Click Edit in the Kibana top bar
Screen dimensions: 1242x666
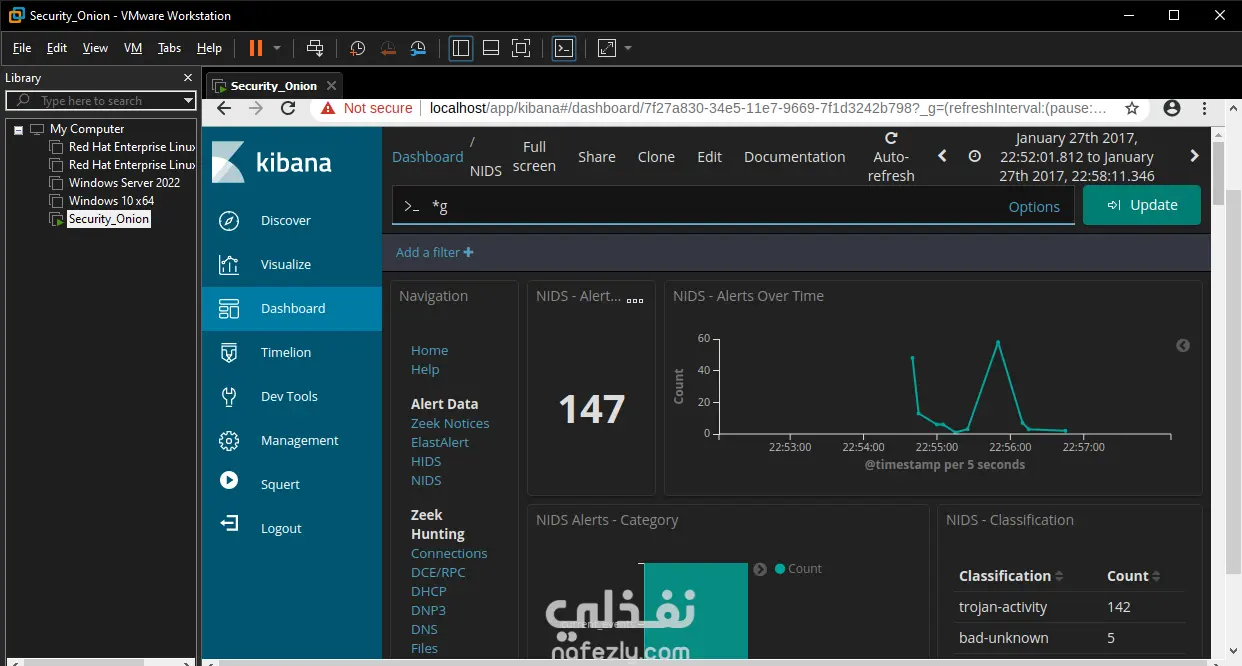710,157
